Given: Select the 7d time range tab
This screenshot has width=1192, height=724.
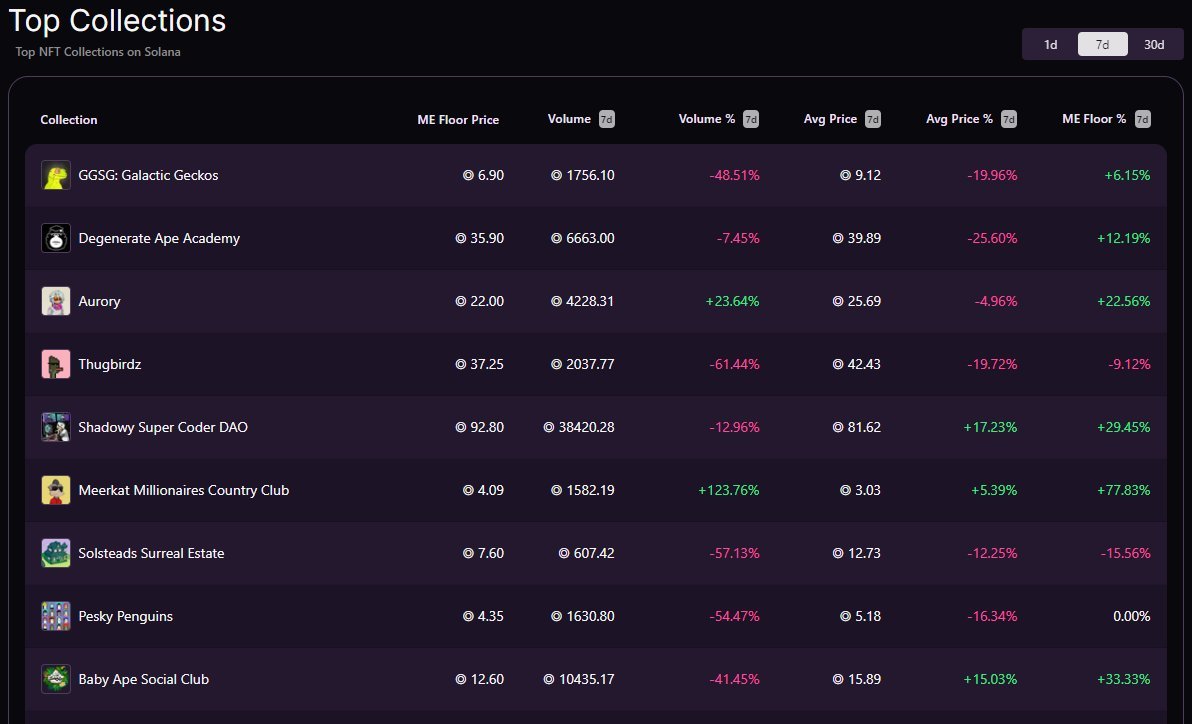Looking at the screenshot, I should pos(1102,44).
